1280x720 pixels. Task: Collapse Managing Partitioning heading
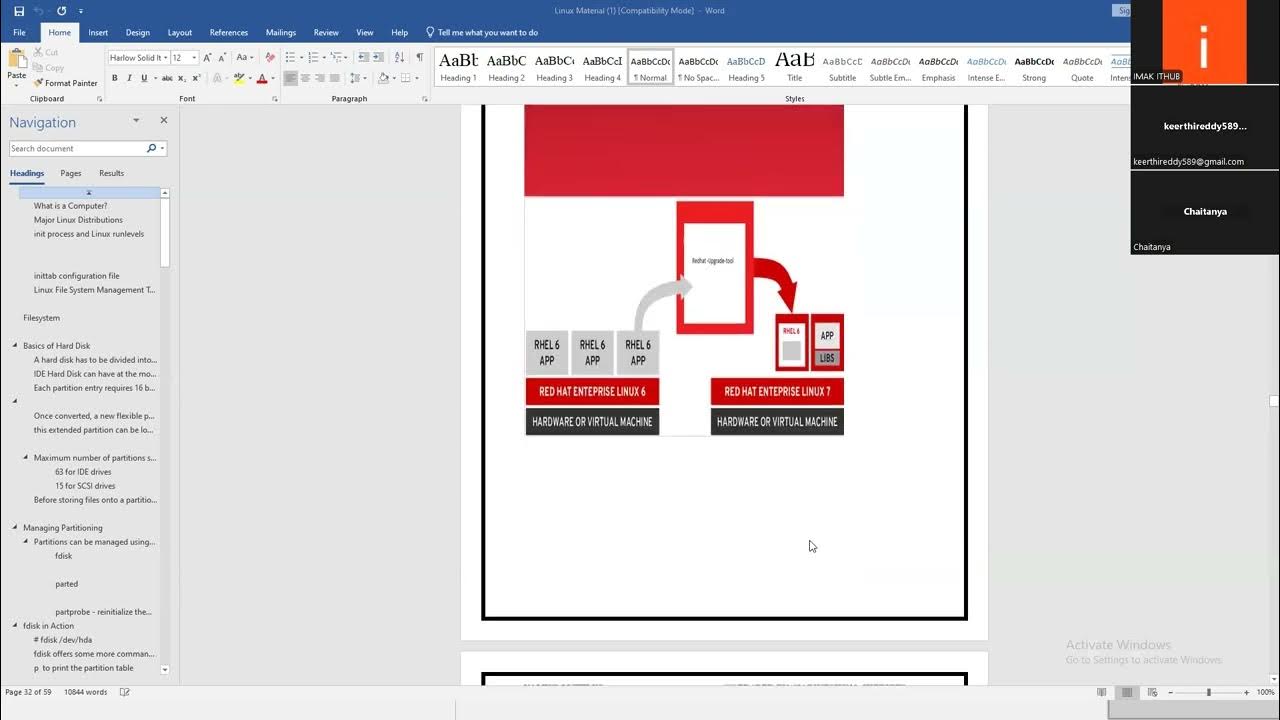coord(15,528)
